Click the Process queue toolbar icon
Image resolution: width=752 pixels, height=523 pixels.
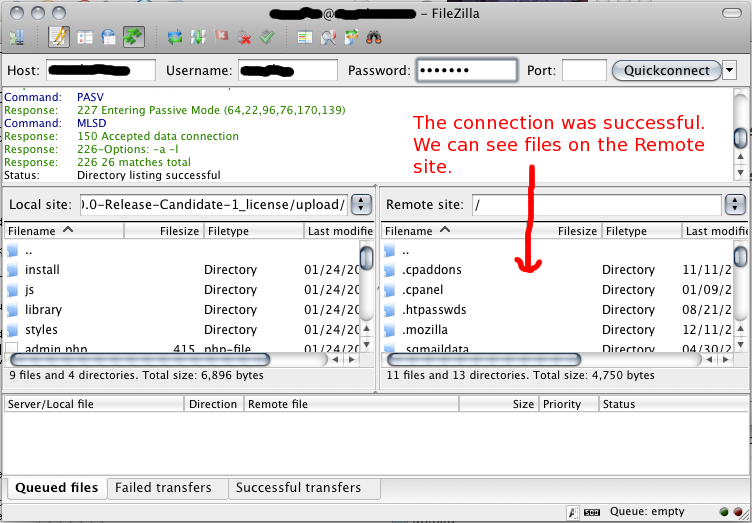click(199, 38)
